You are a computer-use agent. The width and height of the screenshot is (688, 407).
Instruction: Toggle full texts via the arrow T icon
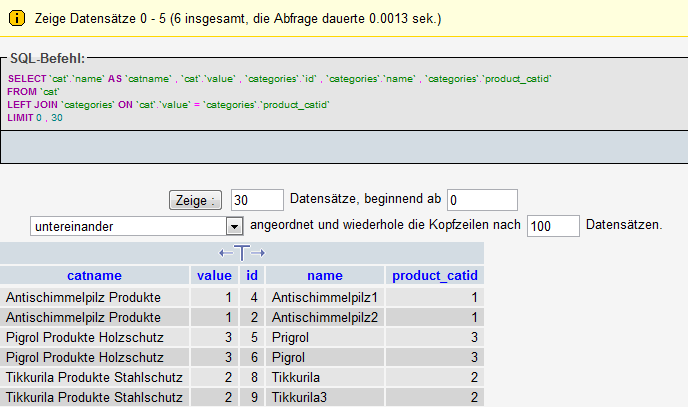click(x=242, y=253)
